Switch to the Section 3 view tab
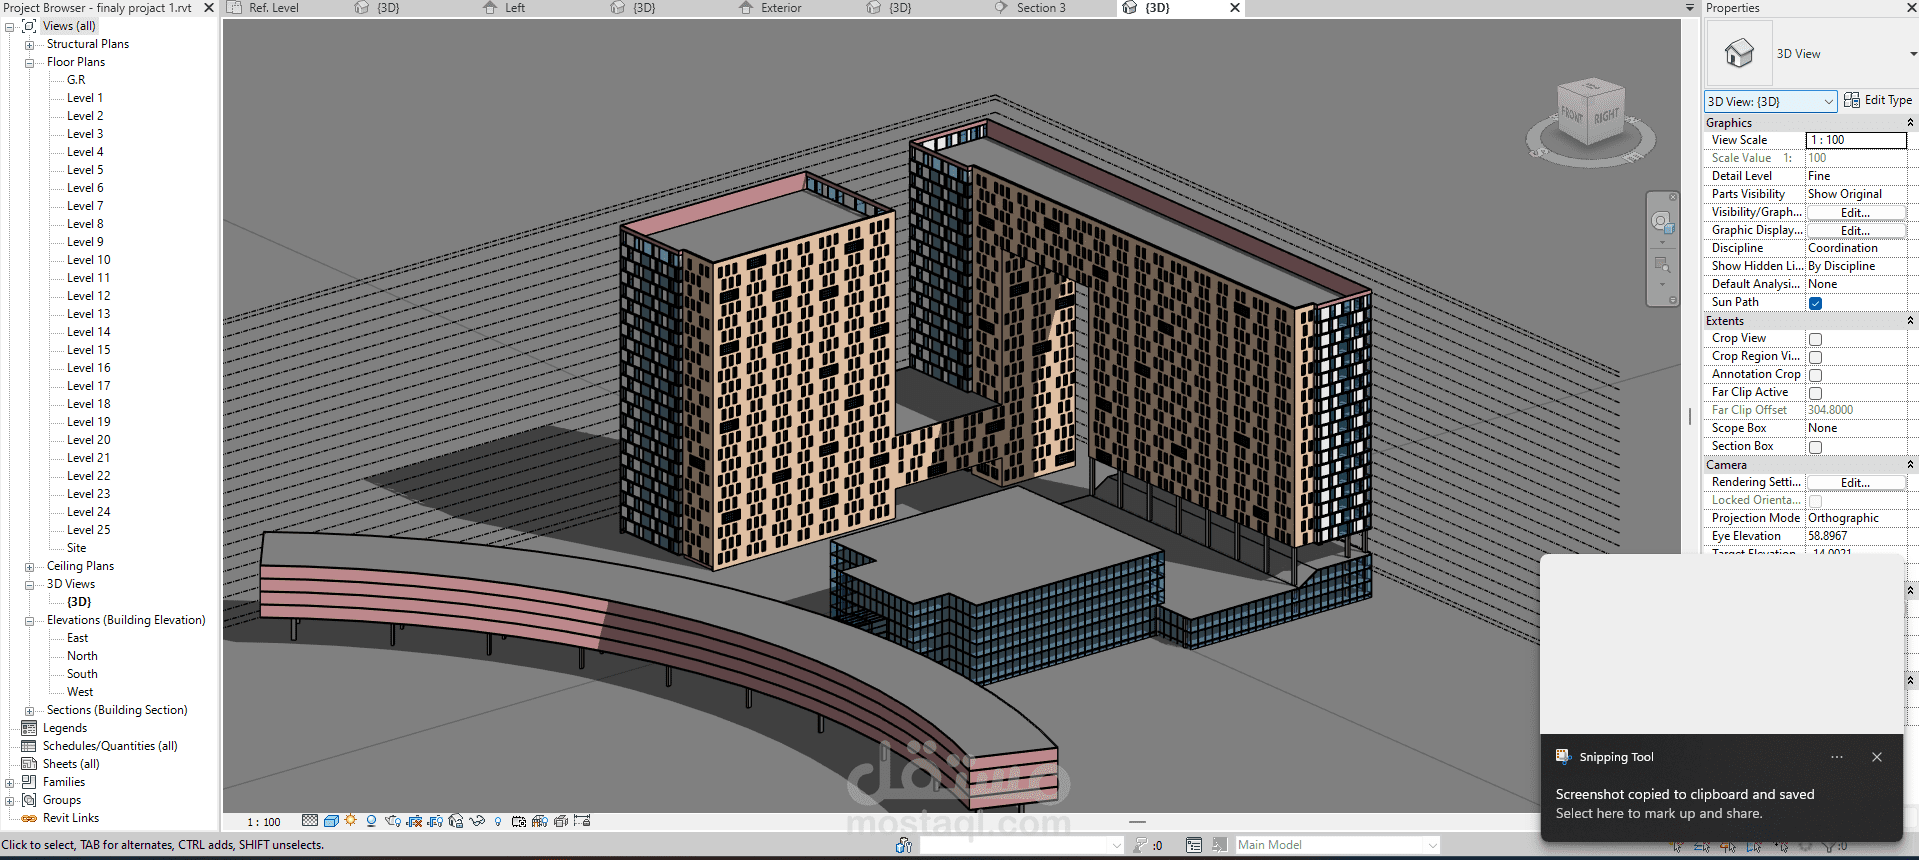Screen dimensions: 1919x860 click(1040, 8)
